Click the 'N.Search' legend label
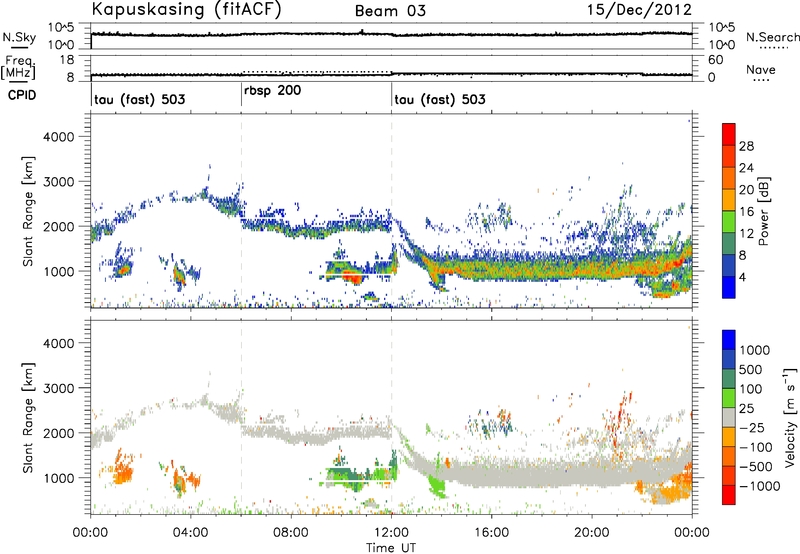This screenshot has width=800, height=554. tap(773, 37)
